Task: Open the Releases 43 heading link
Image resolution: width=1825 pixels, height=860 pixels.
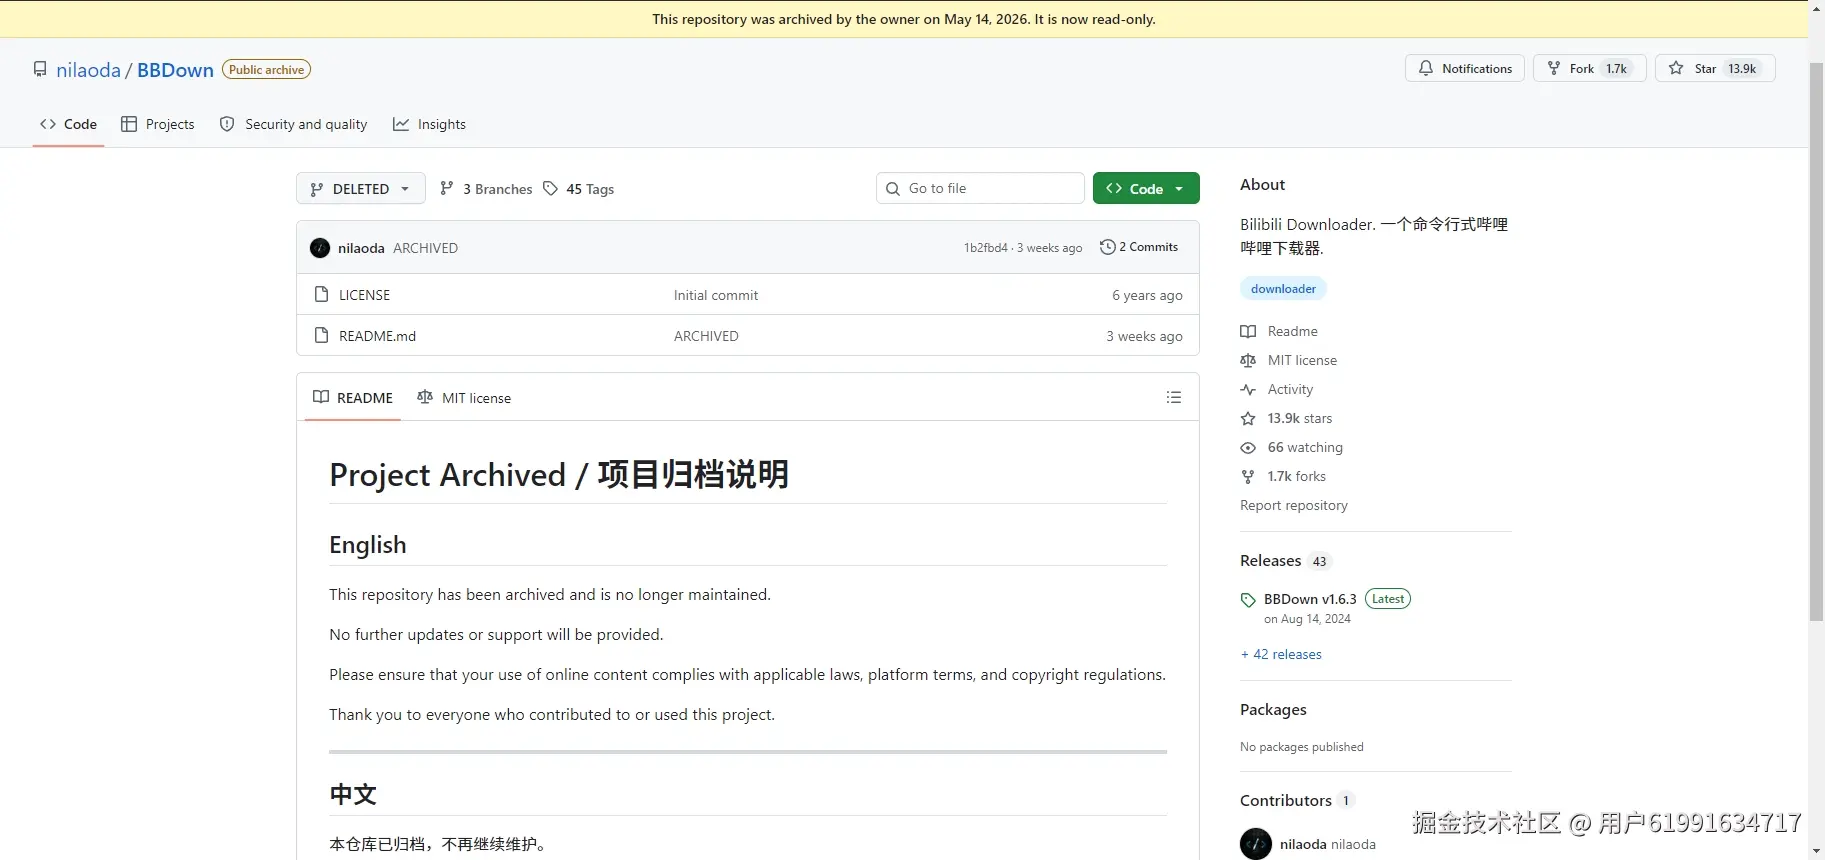Action: pos(1285,561)
